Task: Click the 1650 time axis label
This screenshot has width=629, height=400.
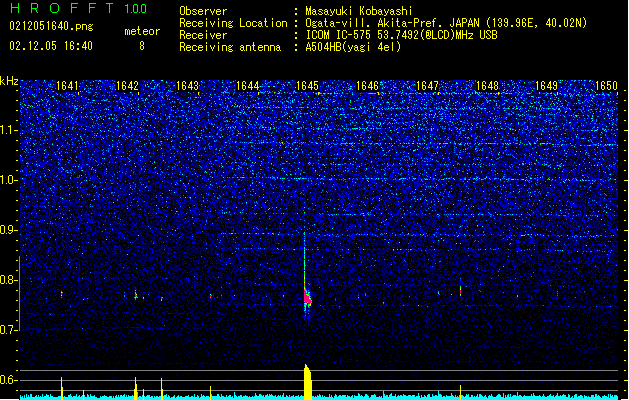Action: pyautogui.click(x=607, y=86)
